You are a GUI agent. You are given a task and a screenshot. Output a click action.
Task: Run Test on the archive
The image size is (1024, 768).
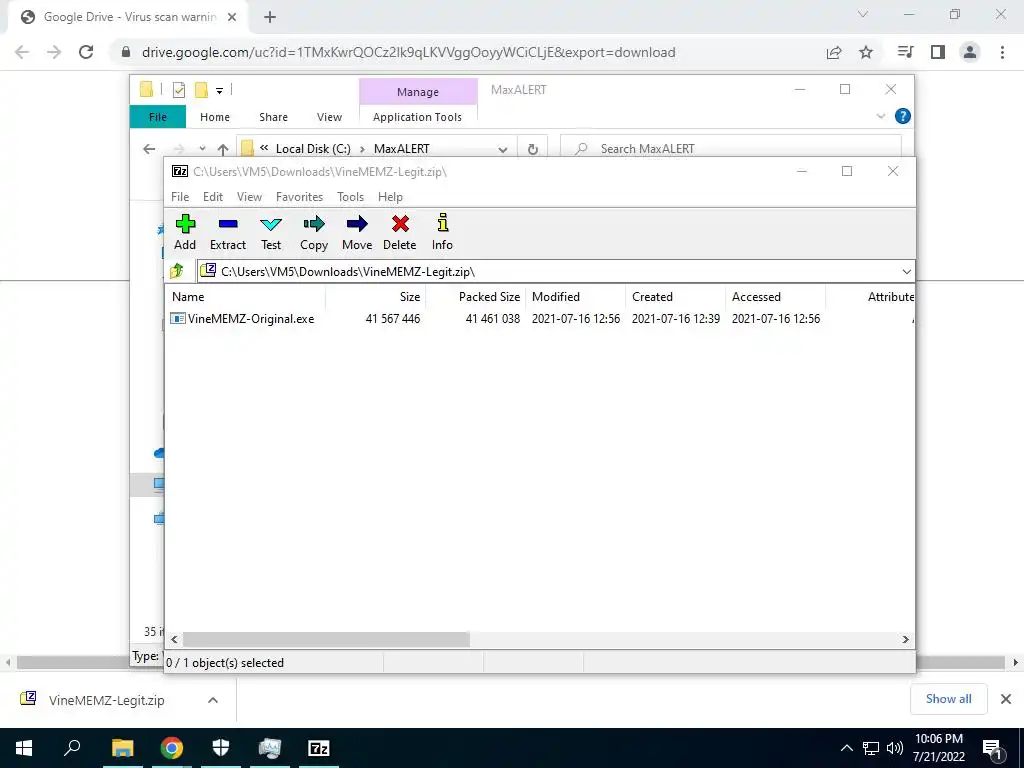(271, 232)
